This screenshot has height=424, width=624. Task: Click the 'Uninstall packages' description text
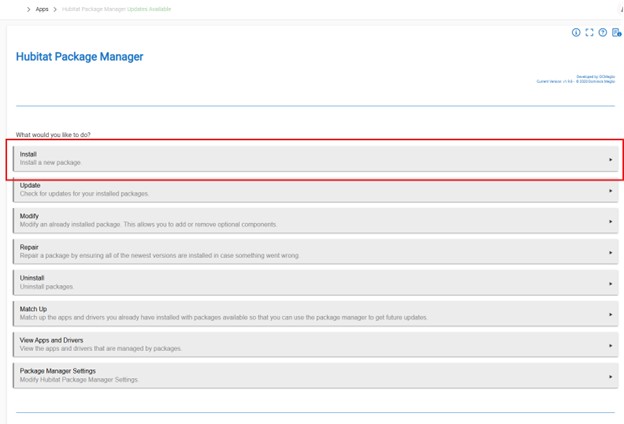[x=46, y=287]
